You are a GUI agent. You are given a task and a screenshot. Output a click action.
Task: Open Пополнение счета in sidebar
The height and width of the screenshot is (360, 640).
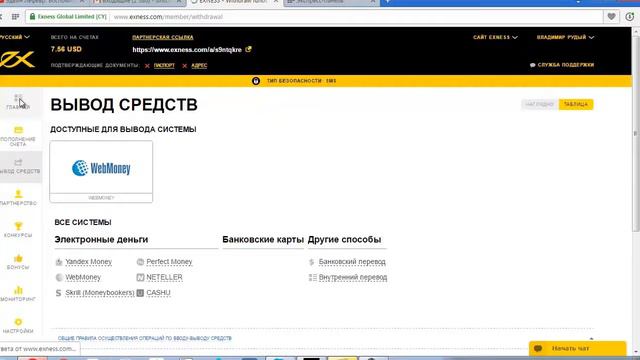18,136
